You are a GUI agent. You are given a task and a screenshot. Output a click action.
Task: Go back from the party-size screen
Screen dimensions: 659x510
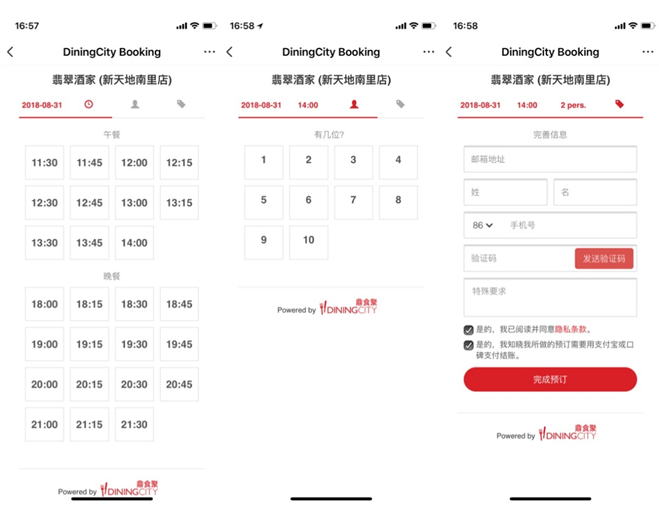pos(229,52)
